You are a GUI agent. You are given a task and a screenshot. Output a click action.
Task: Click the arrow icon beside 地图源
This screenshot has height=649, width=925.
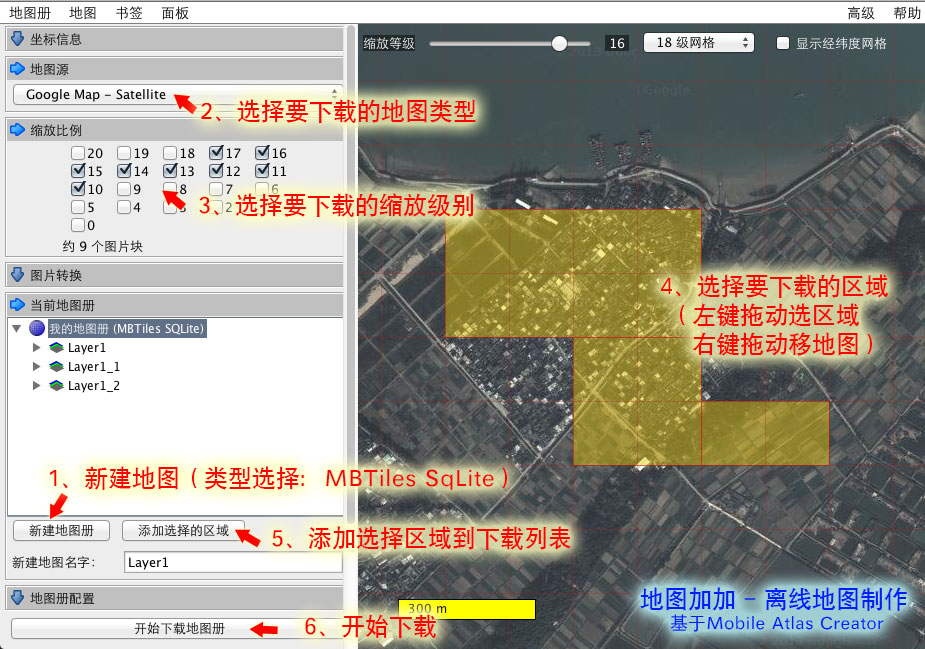18,69
